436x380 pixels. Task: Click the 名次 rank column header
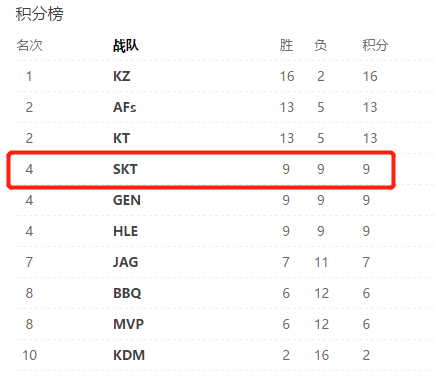(x=29, y=45)
